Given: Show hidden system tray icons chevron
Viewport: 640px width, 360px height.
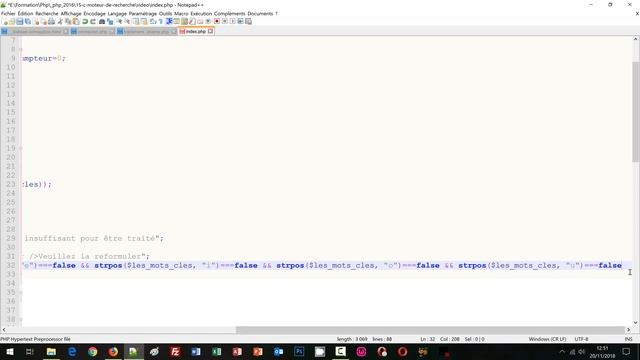Looking at the screenshot, I should [562, 351].
